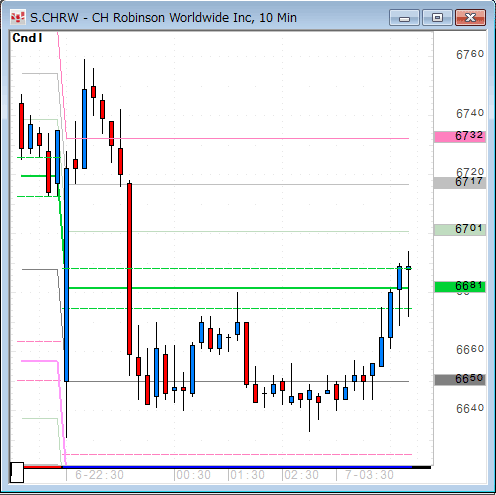Viewport: 496px width, 495px height.
Task: Close the S.CHRW chart window
Action: coord(470,18)
